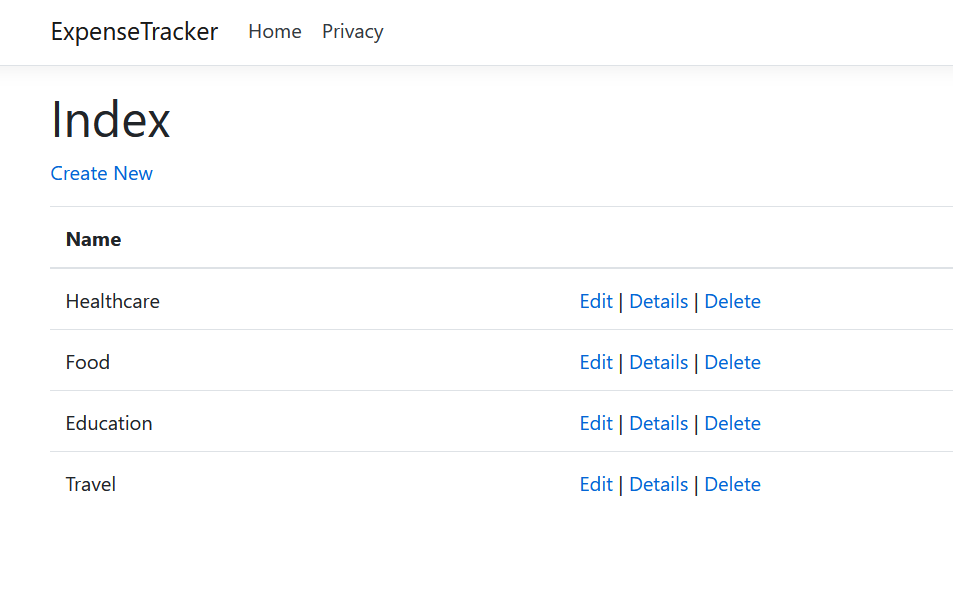Screen dimensions: 953x608
Task: Click the Index page heading
Action: [x=111, y=120]
